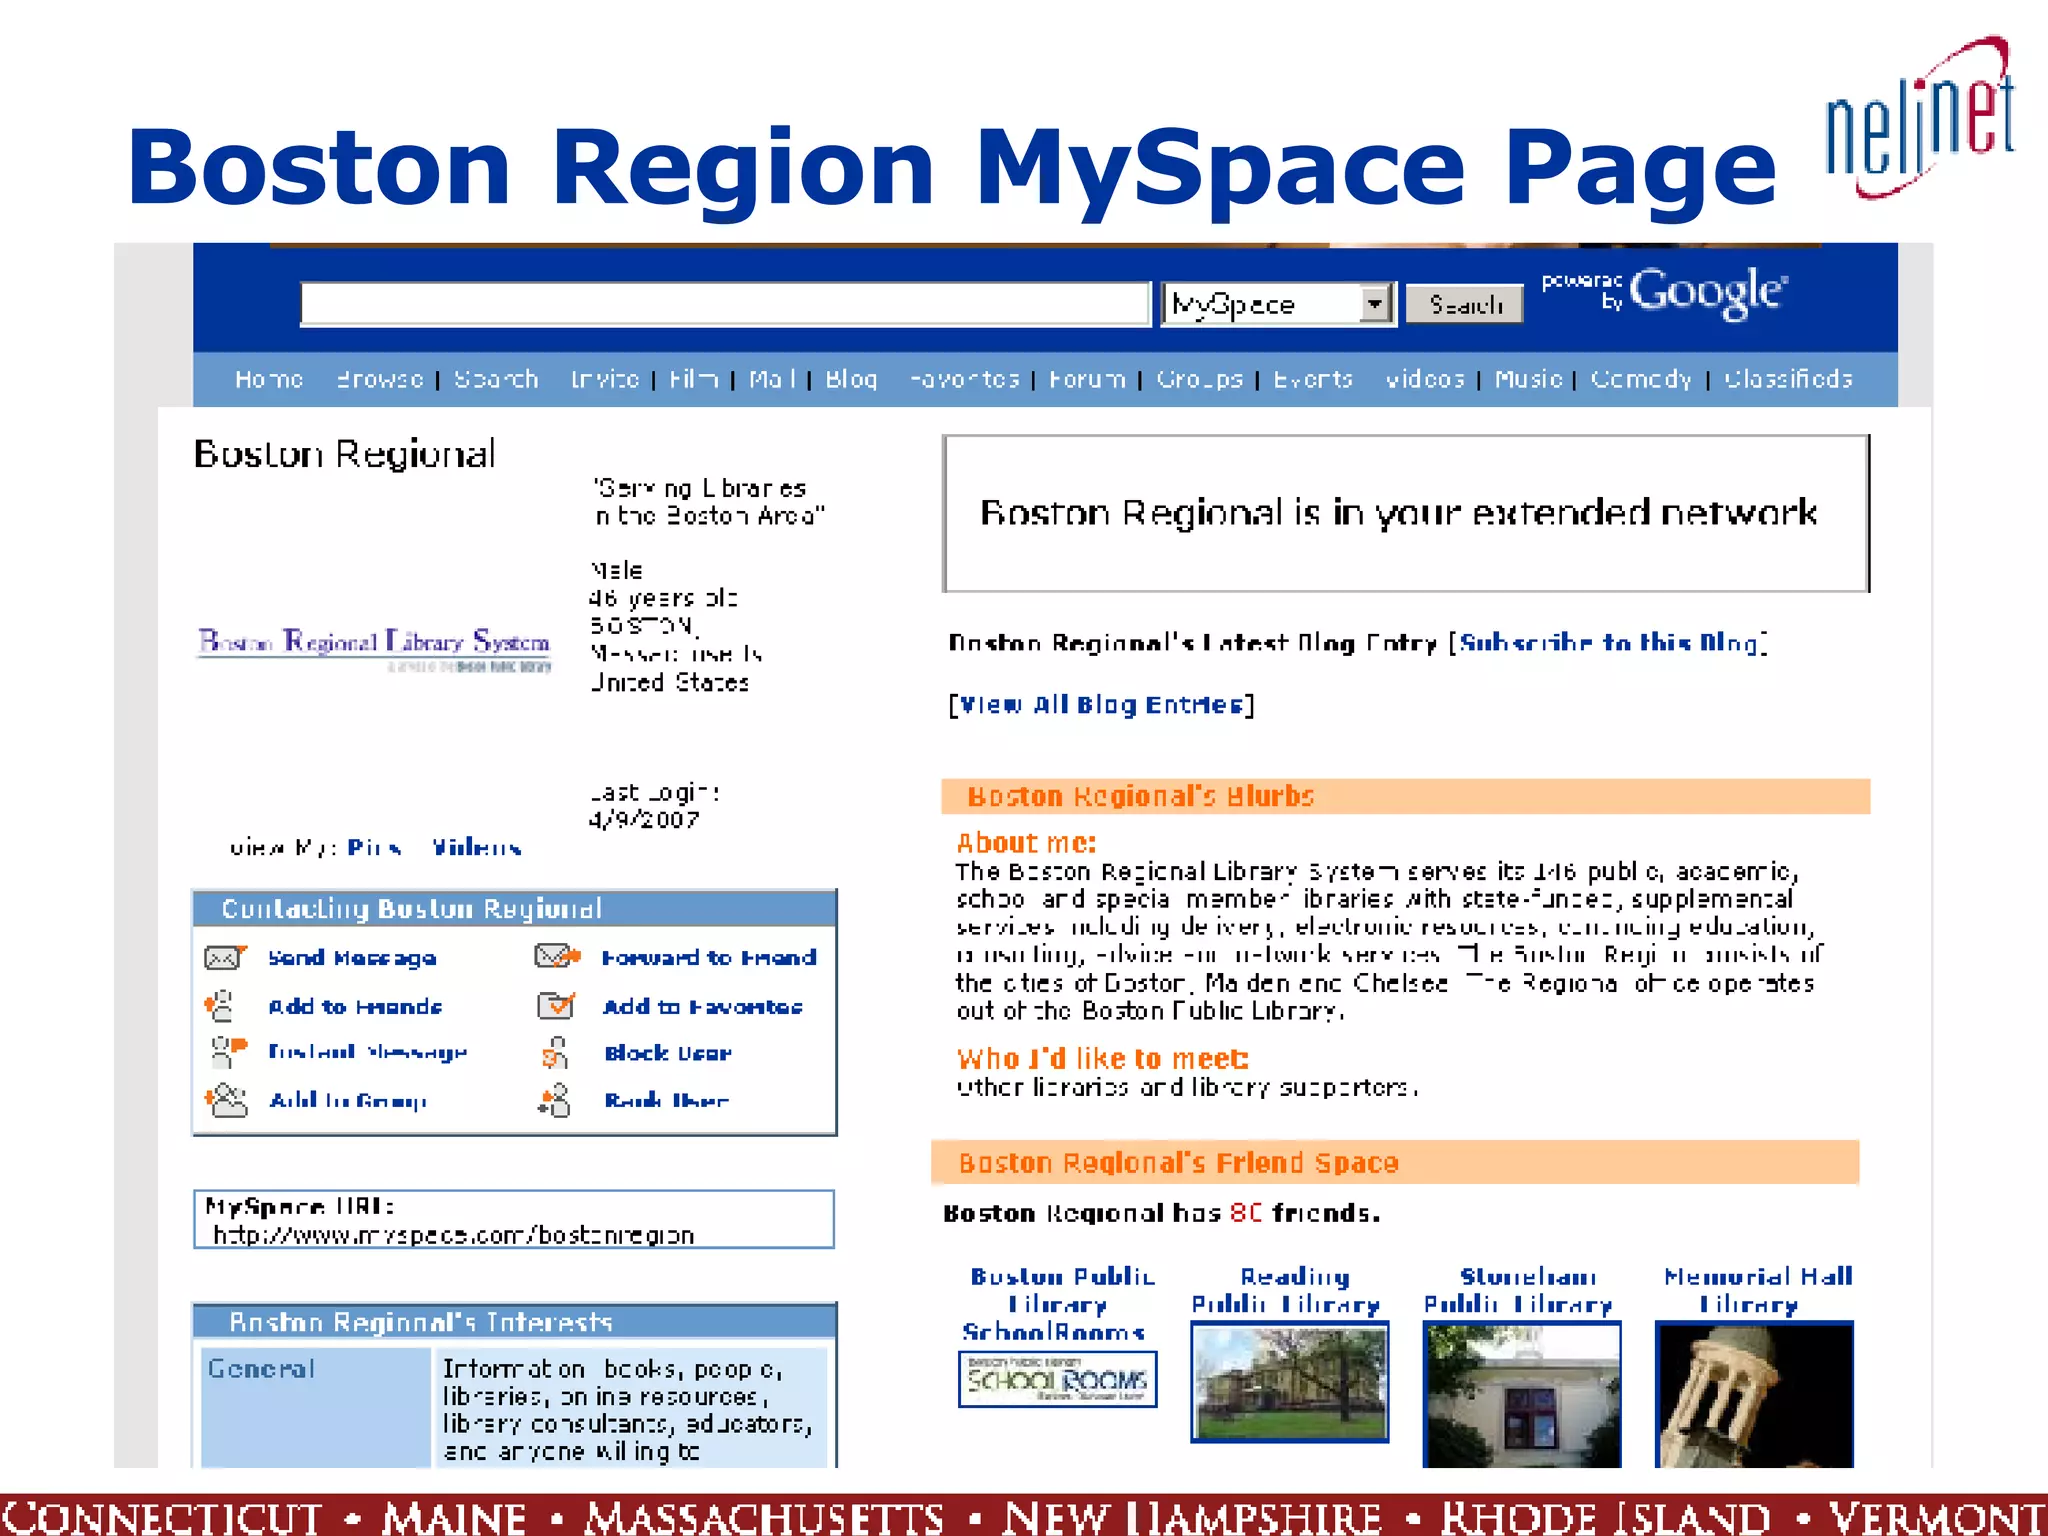
Task: Click the Reading Public Library photo
Action: 1290,1382
